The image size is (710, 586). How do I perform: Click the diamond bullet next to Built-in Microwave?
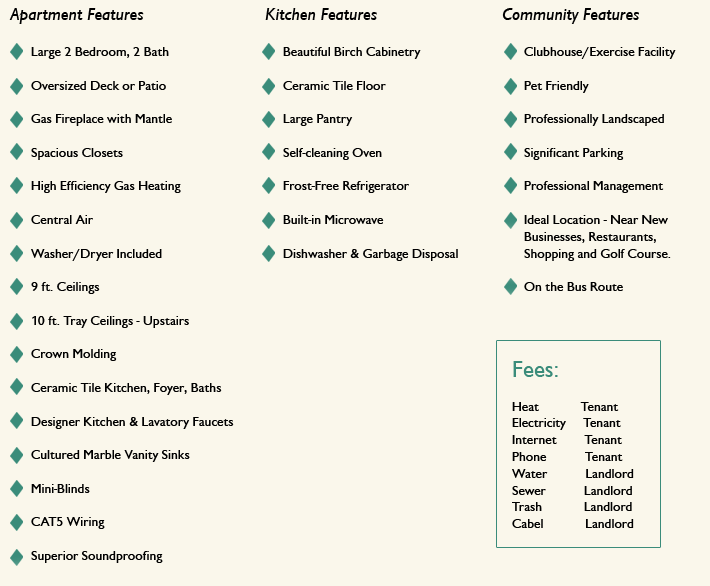269,220
